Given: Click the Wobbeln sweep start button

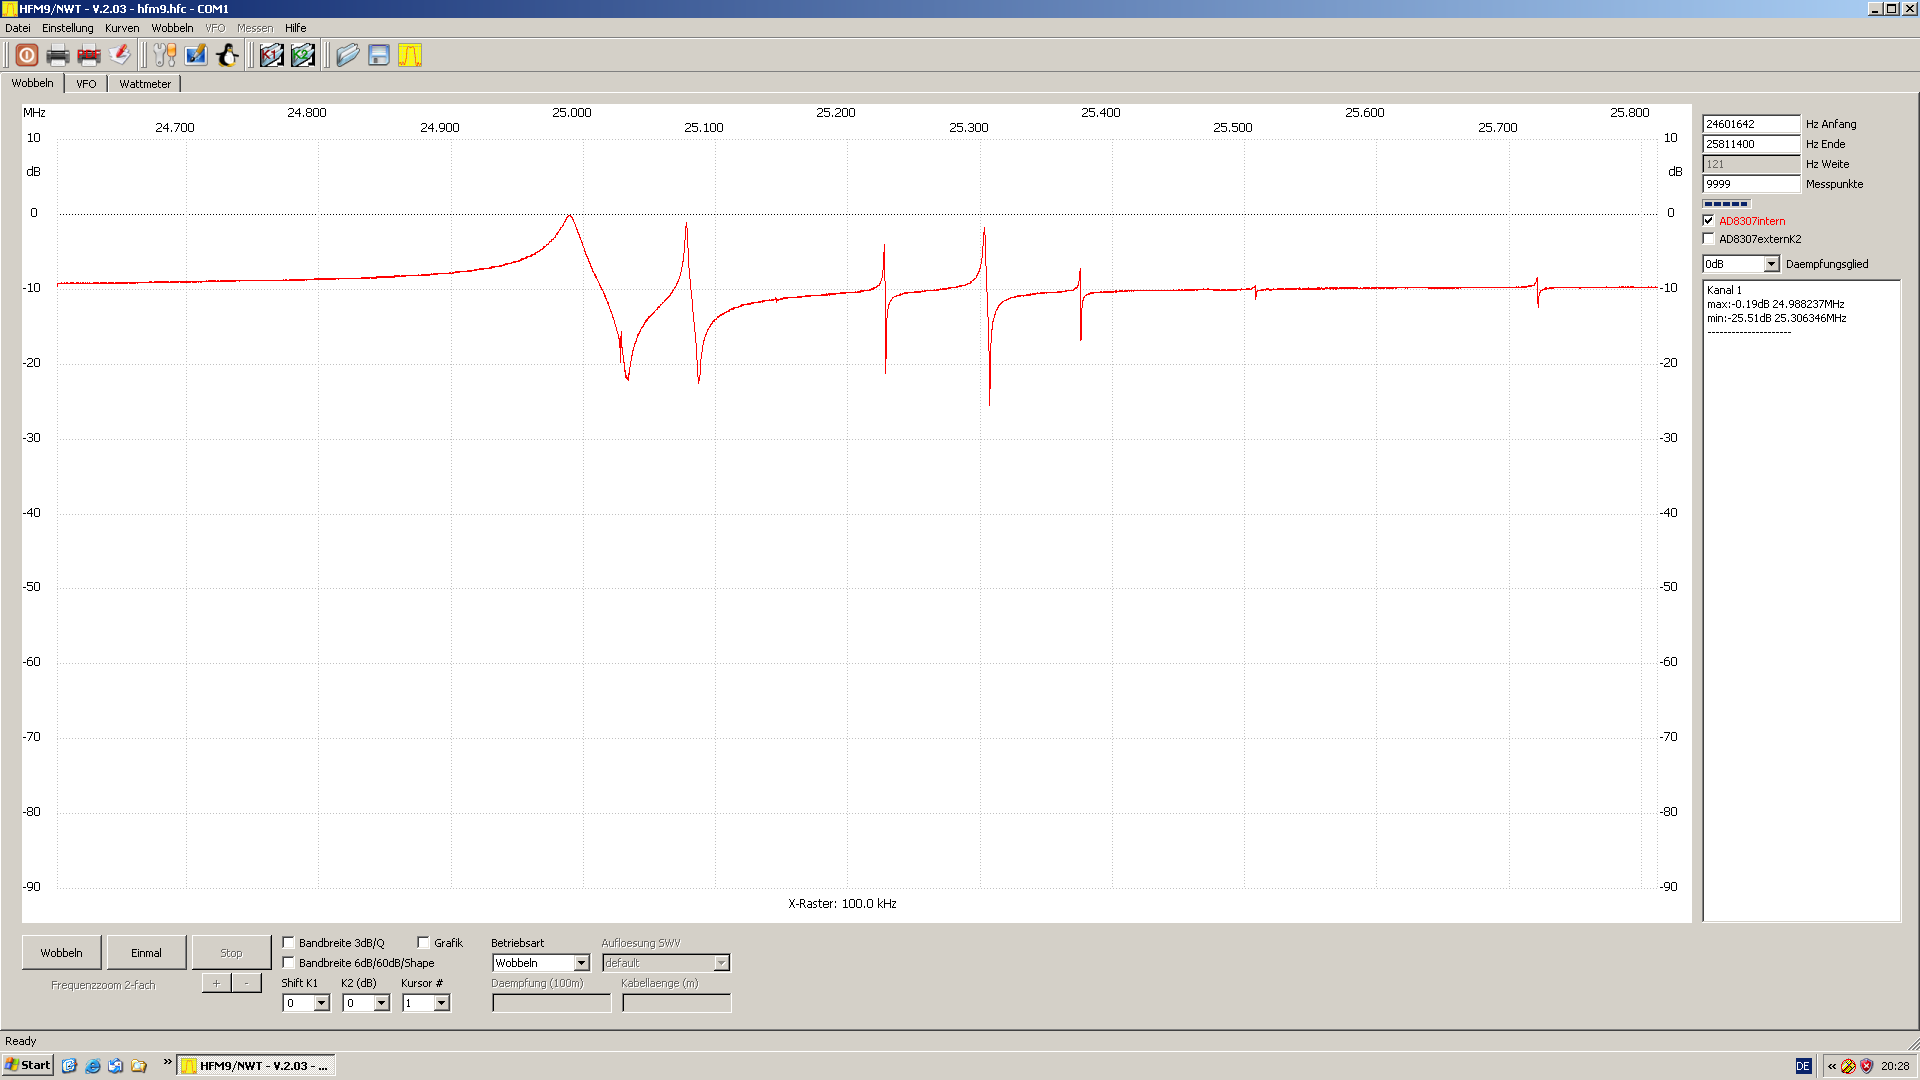Looking at the screenshot, I should (x=61, y=953).
